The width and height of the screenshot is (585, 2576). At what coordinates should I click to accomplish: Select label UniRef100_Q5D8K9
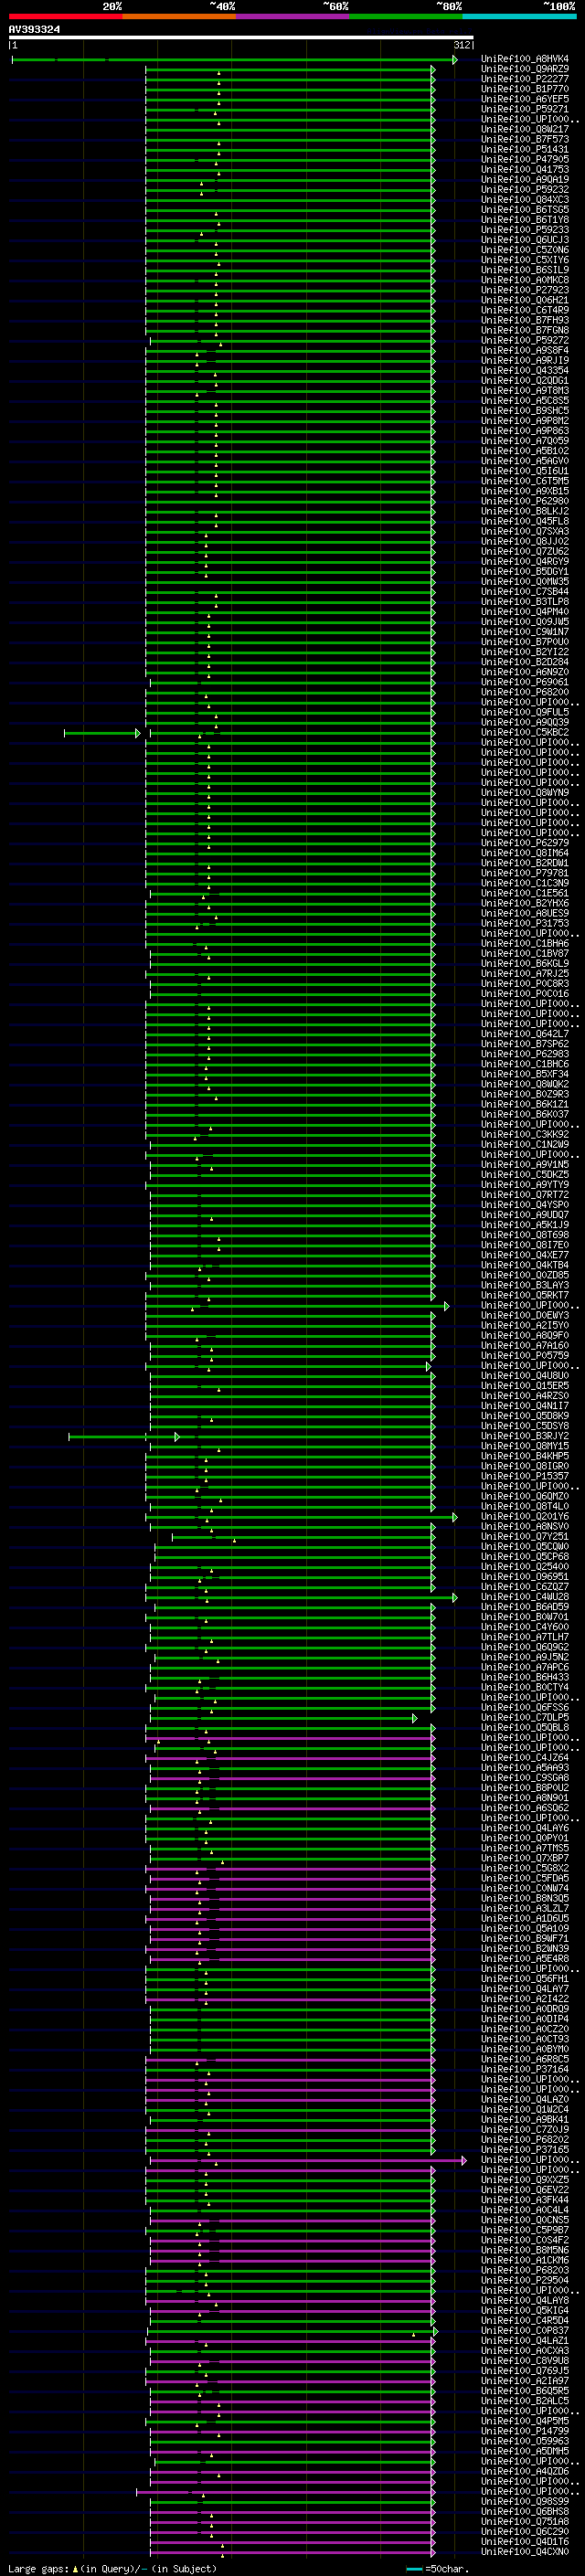coord(525,1415)
